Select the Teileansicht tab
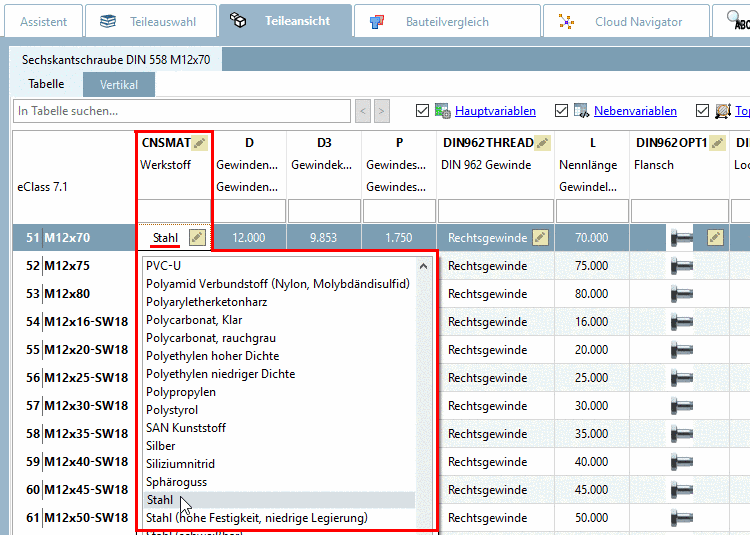Screen dimensions: 750x535 point(286,21)
